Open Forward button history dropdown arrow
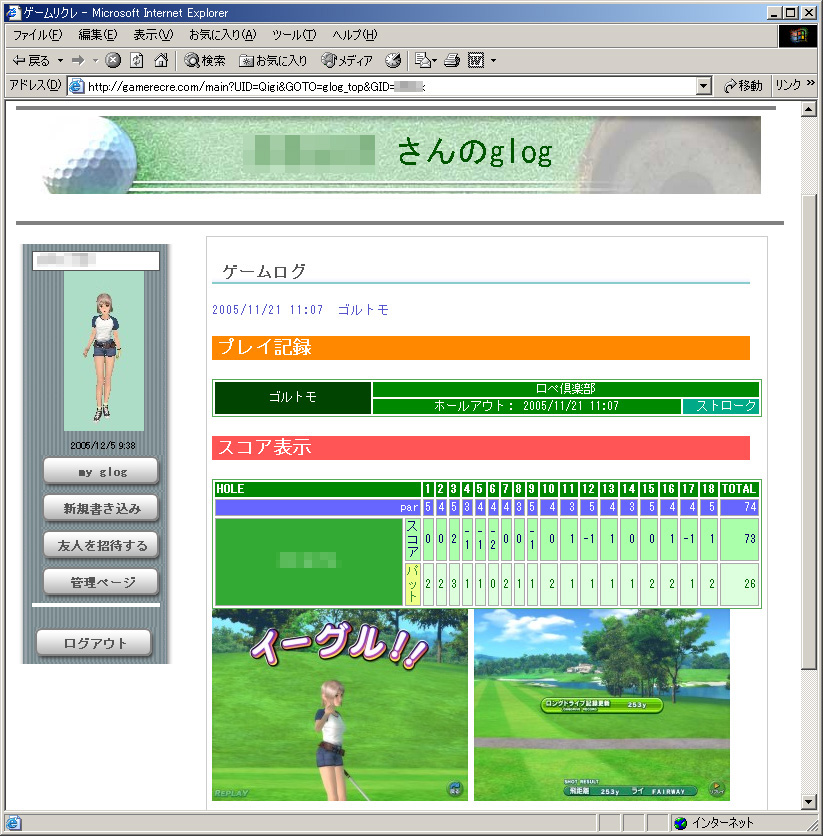Image resolution: width=823 pixels, height=836 pixels. coord(95,61)
